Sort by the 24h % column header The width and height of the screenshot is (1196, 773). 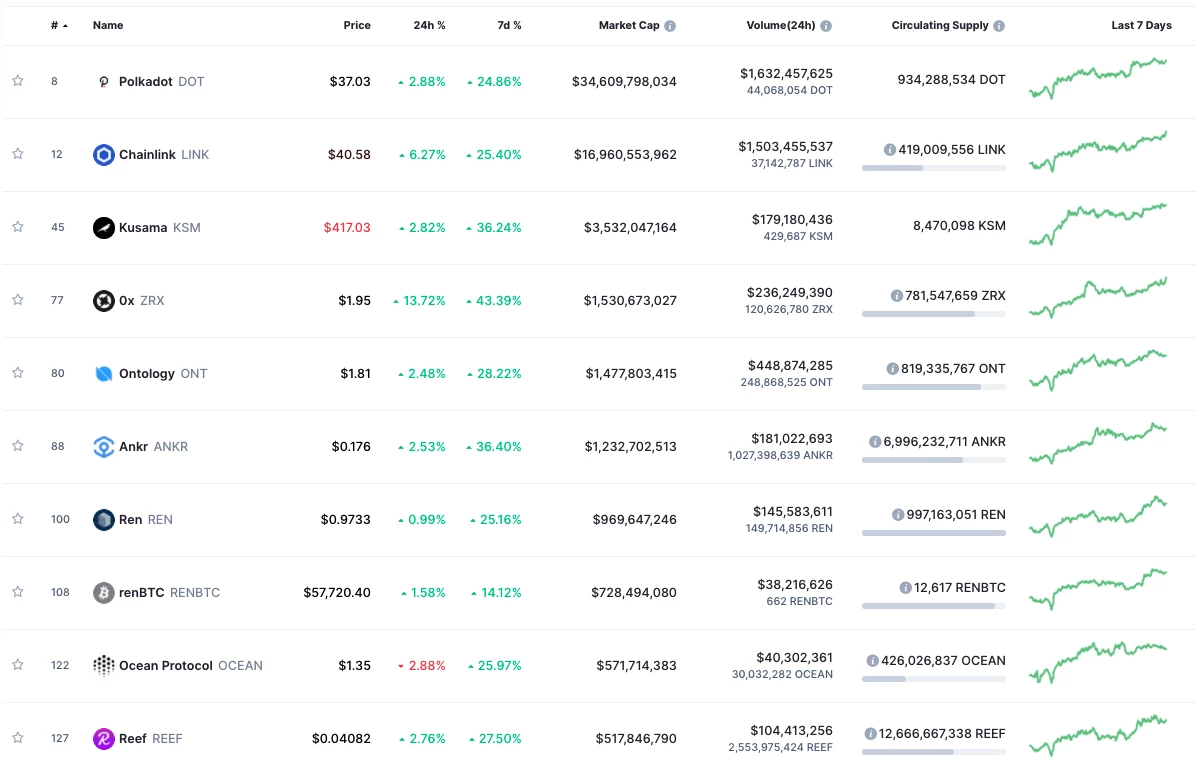[x=429, y=25]
